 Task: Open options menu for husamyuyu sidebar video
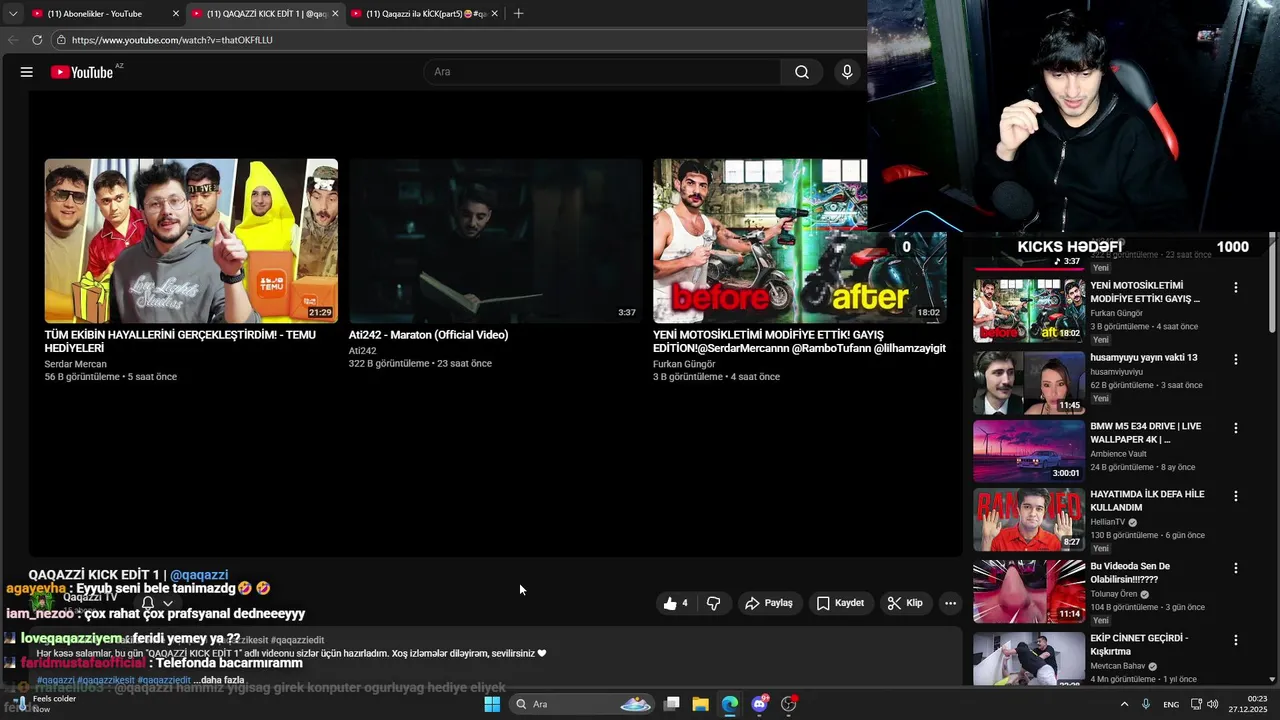click(1235, 359)
